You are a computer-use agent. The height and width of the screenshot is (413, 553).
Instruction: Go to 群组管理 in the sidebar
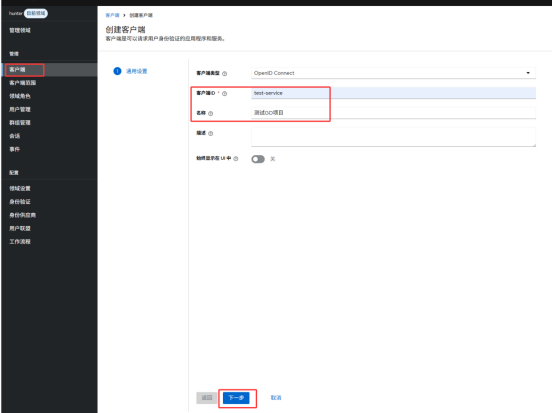(20, 123)
